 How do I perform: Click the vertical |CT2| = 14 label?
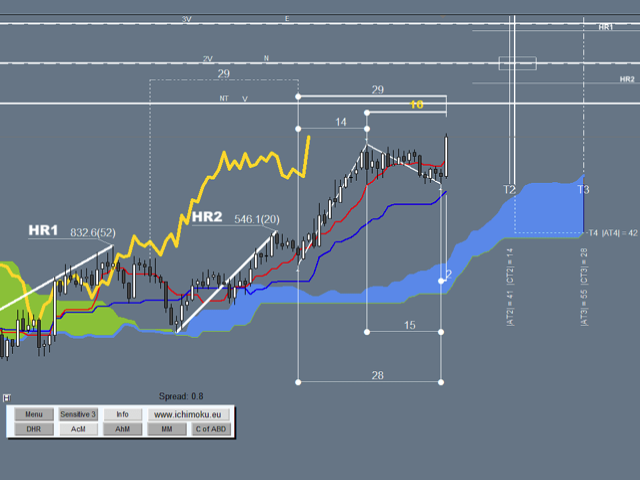pyautogui.click(x=510, y=266)
